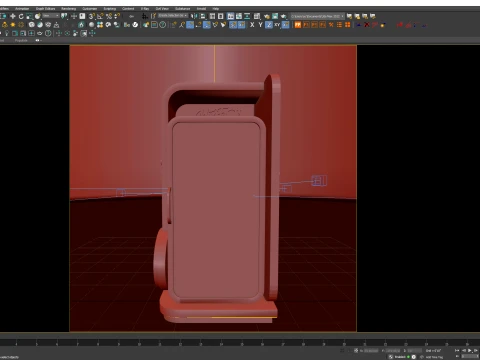Open the Named Selection Sets dropdown

(173, 16)
